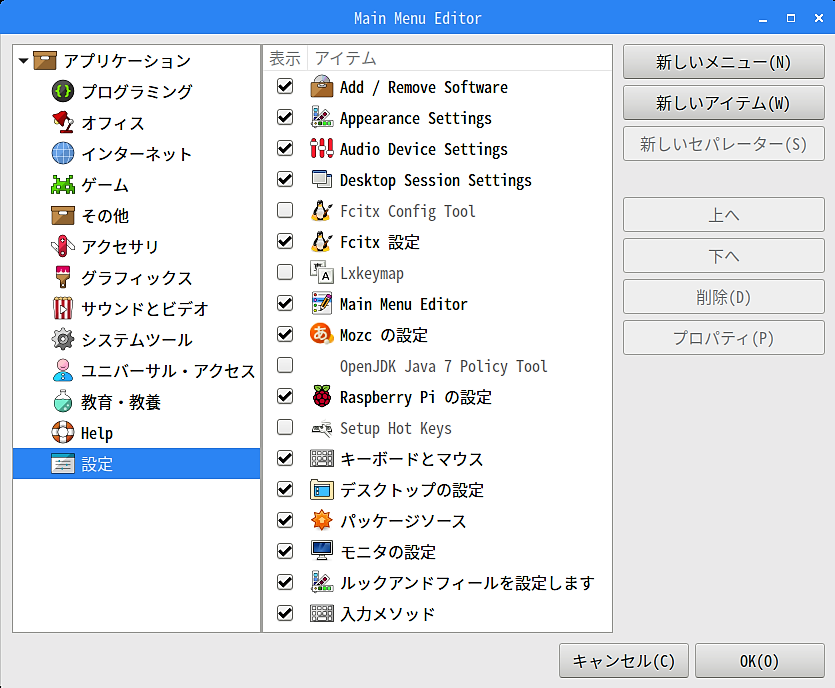Enable the Fcitx Config Tool checkbox
835x688 pixels.
(285, 211)
